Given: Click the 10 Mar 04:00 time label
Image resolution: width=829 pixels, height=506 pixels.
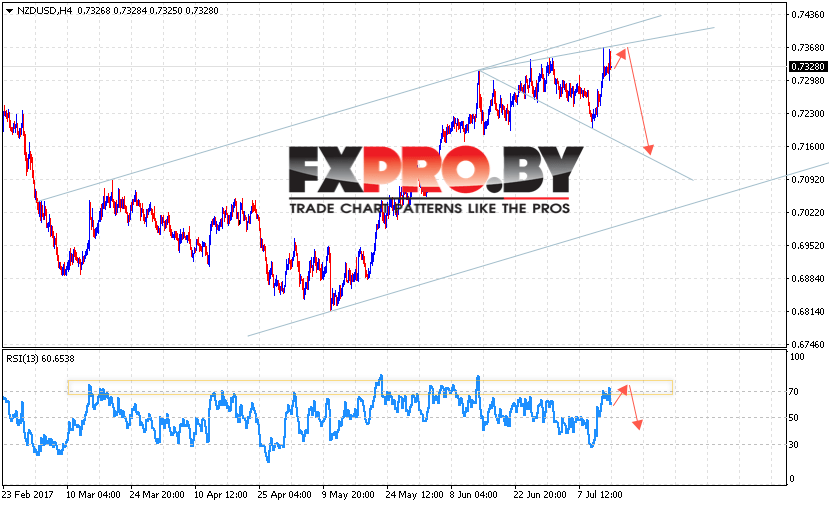Looking at the screenshot, I should [93, 495].
